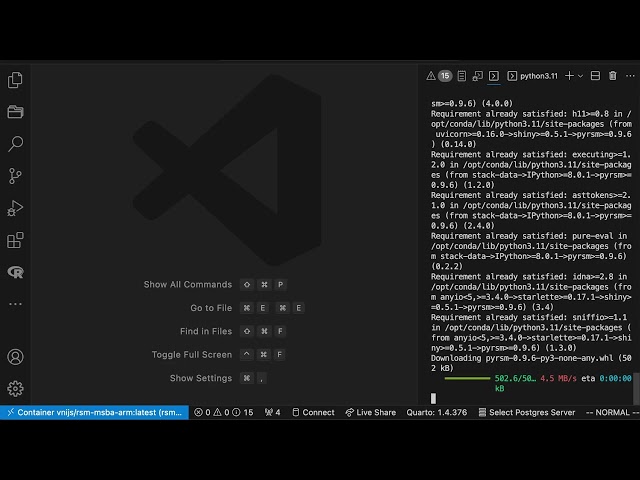Open the Accounts menu

(15, 357)
